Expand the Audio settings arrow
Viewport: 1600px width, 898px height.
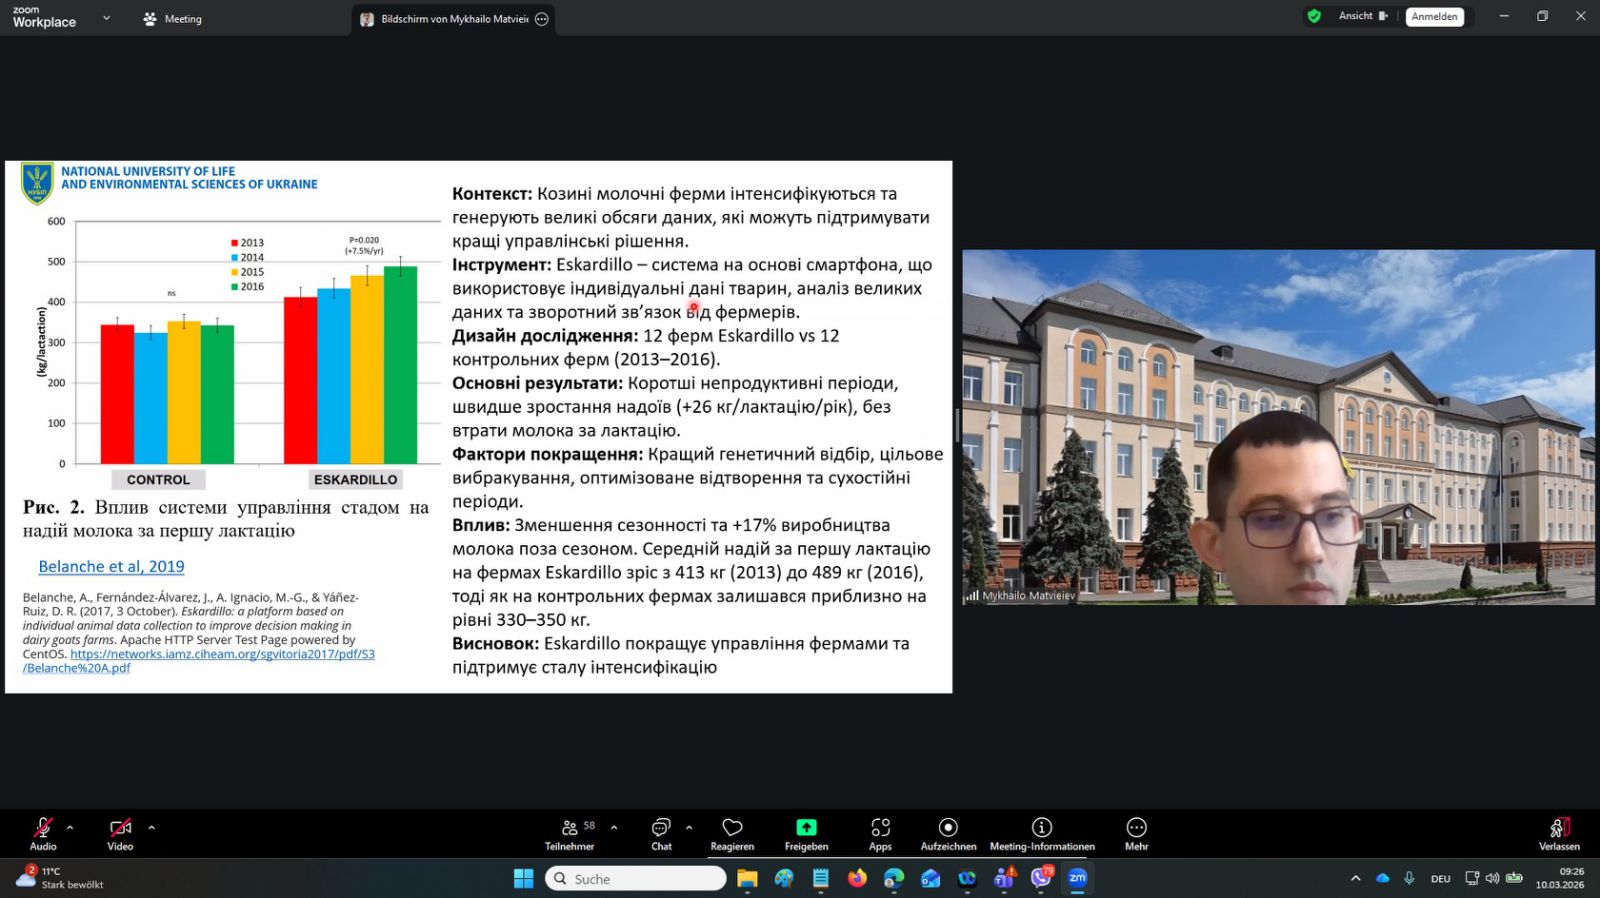coord(70,828)
